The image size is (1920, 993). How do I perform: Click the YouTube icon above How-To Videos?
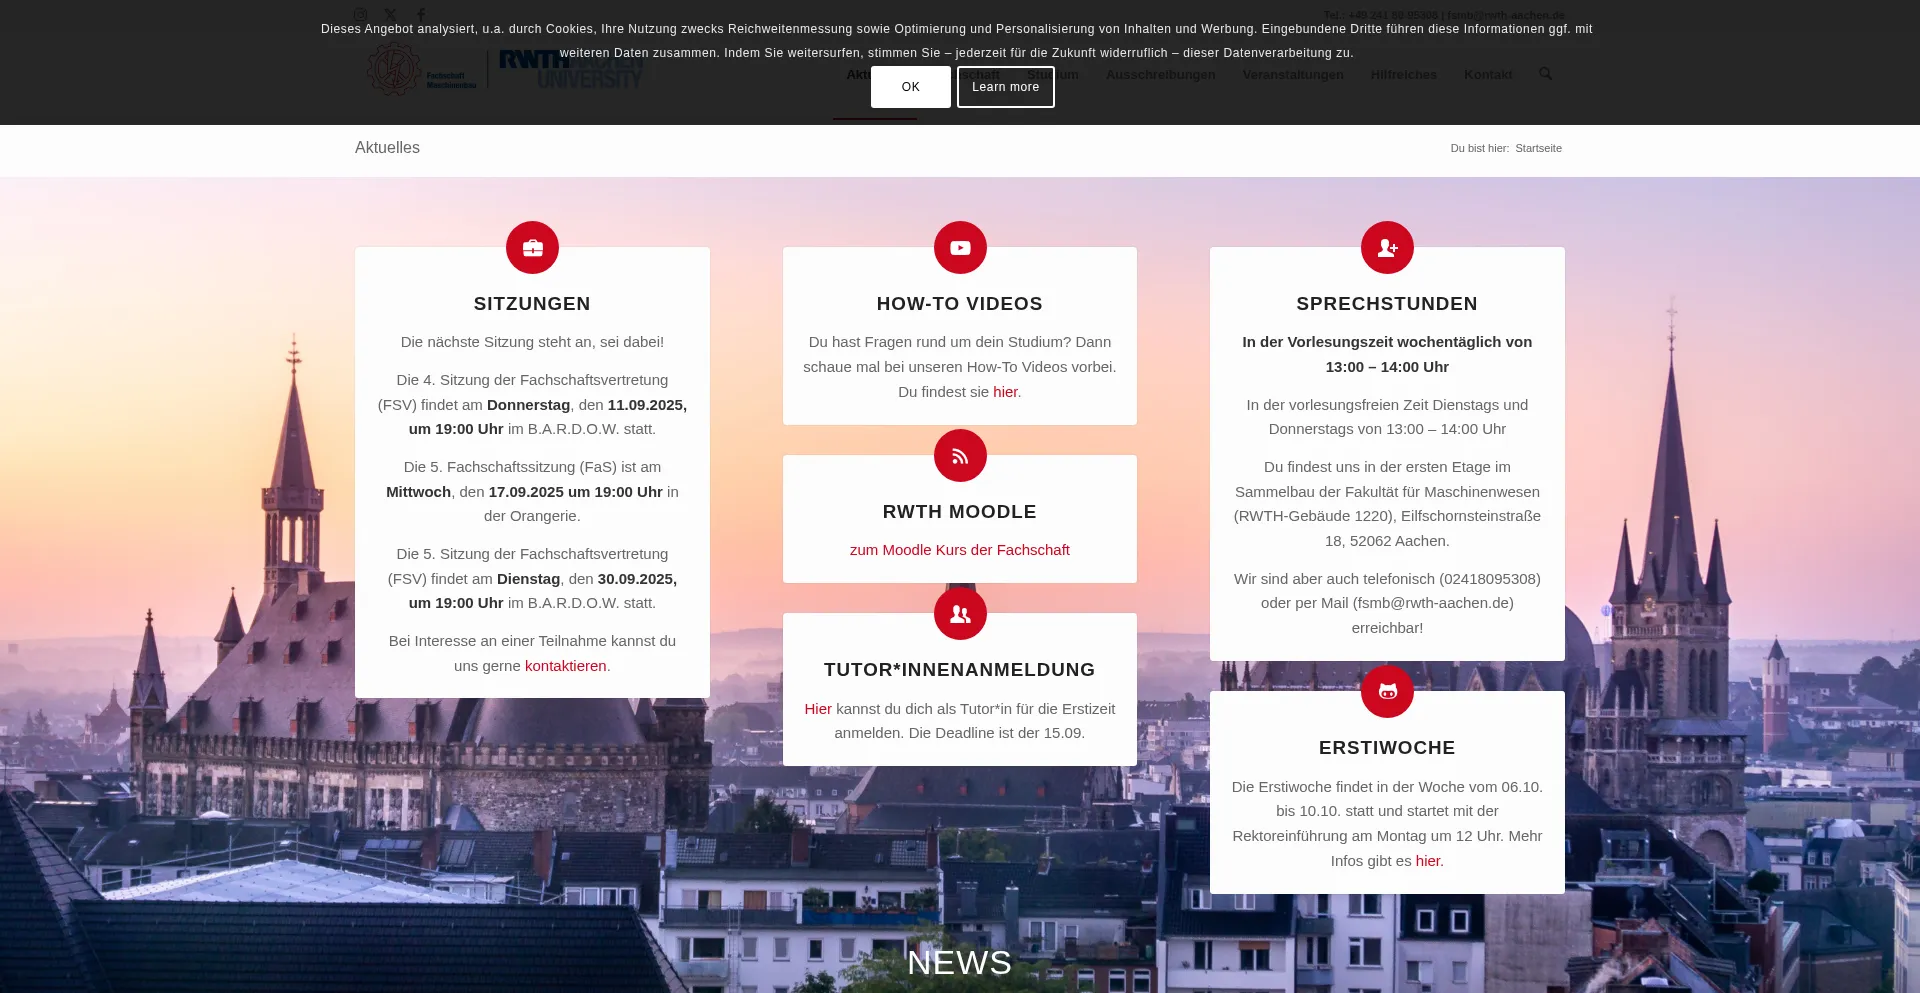[960, 247]
